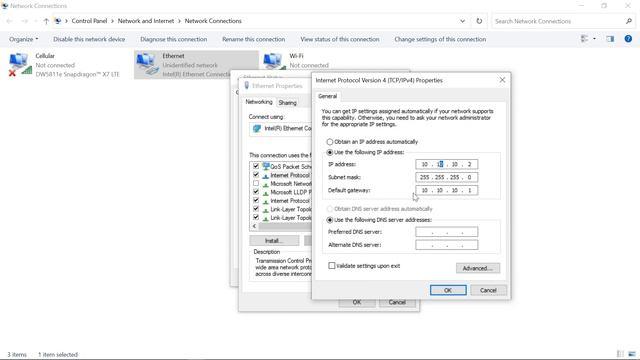This screenshot has height=360, width=640.
Task: Focus the Search Network Connections box
Action: pyautogui.click(x=558, y=21)
